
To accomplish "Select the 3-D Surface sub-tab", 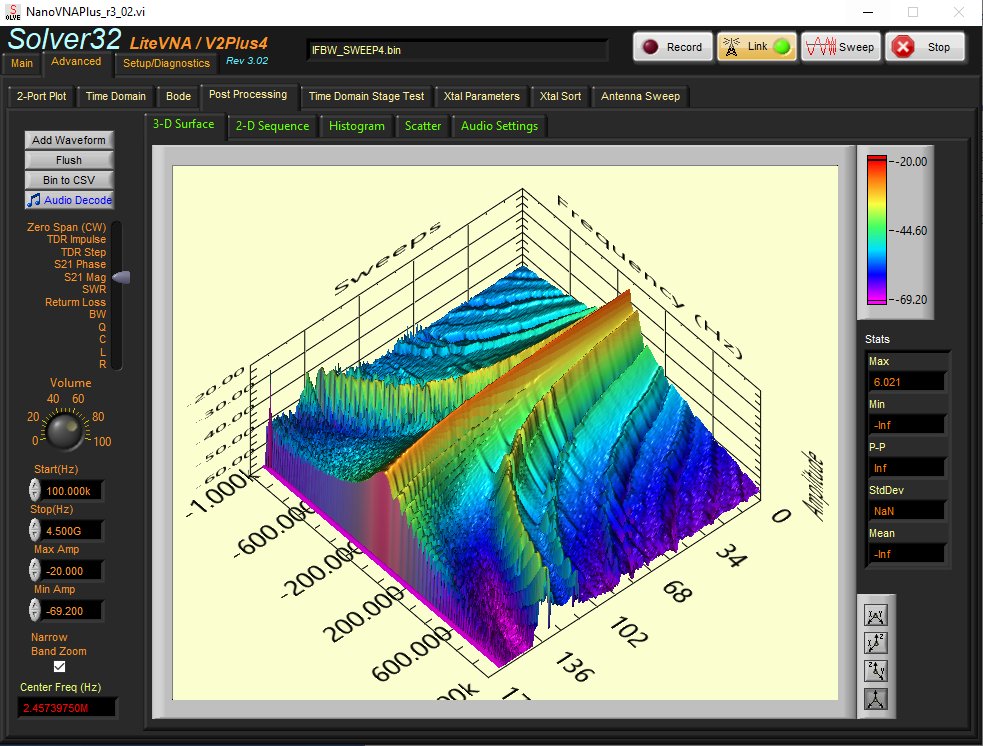I will pos(184,124).
